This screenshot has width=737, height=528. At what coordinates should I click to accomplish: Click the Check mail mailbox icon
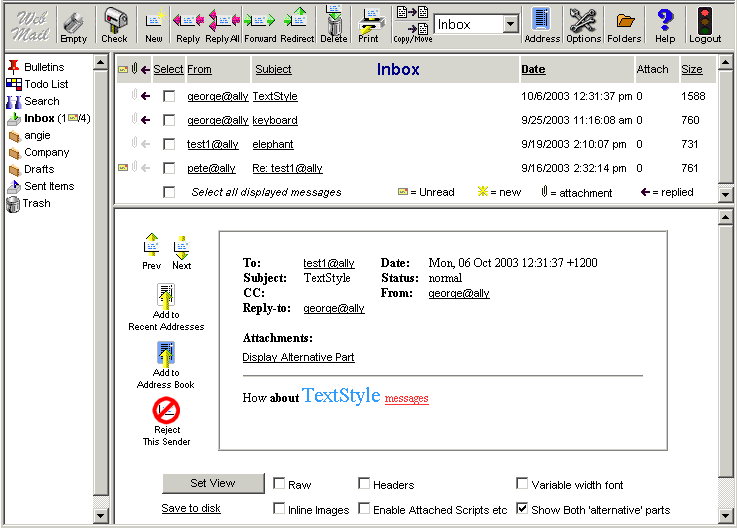[115, 21]
